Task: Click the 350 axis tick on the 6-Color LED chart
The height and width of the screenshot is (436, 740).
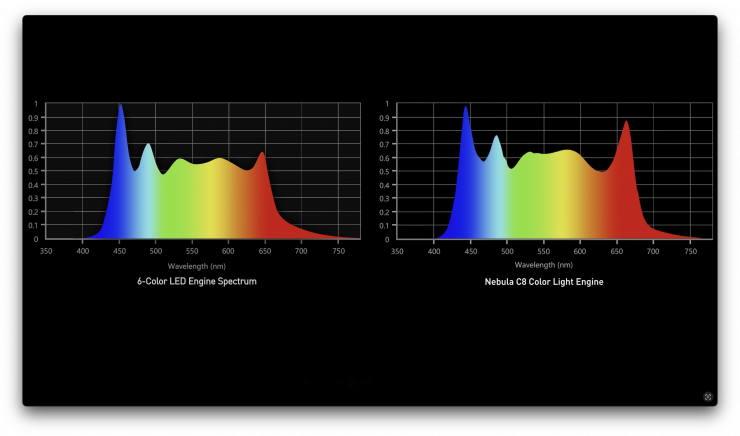Action: point(46,251)
